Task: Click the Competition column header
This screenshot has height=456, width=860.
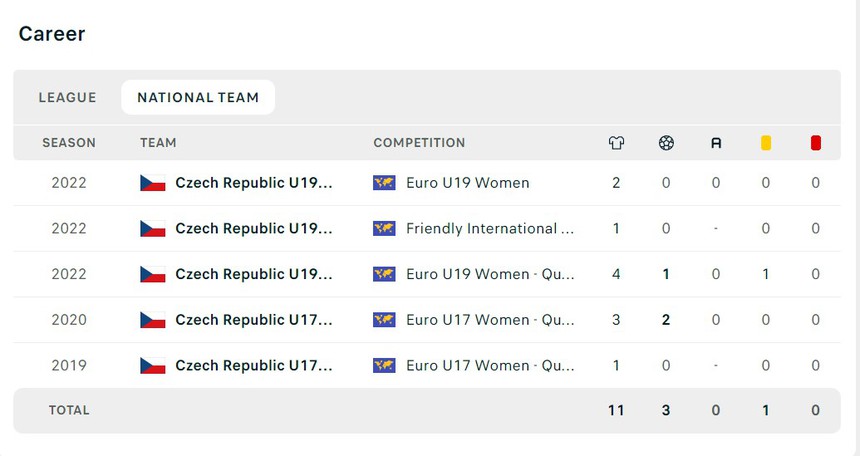Action: 419,143
